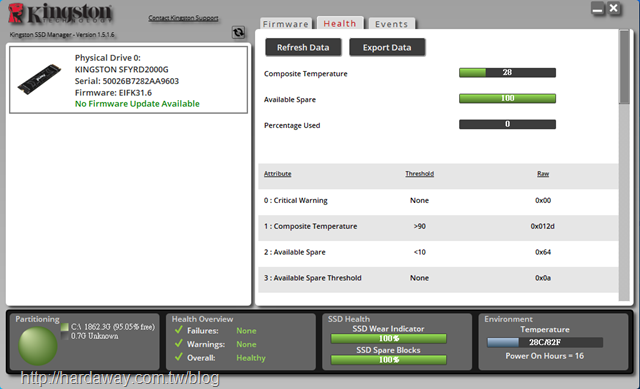640x389 pixels.
Task: Minimize the Kingston SSD Manager window
Action: click(x=598, y=9)
